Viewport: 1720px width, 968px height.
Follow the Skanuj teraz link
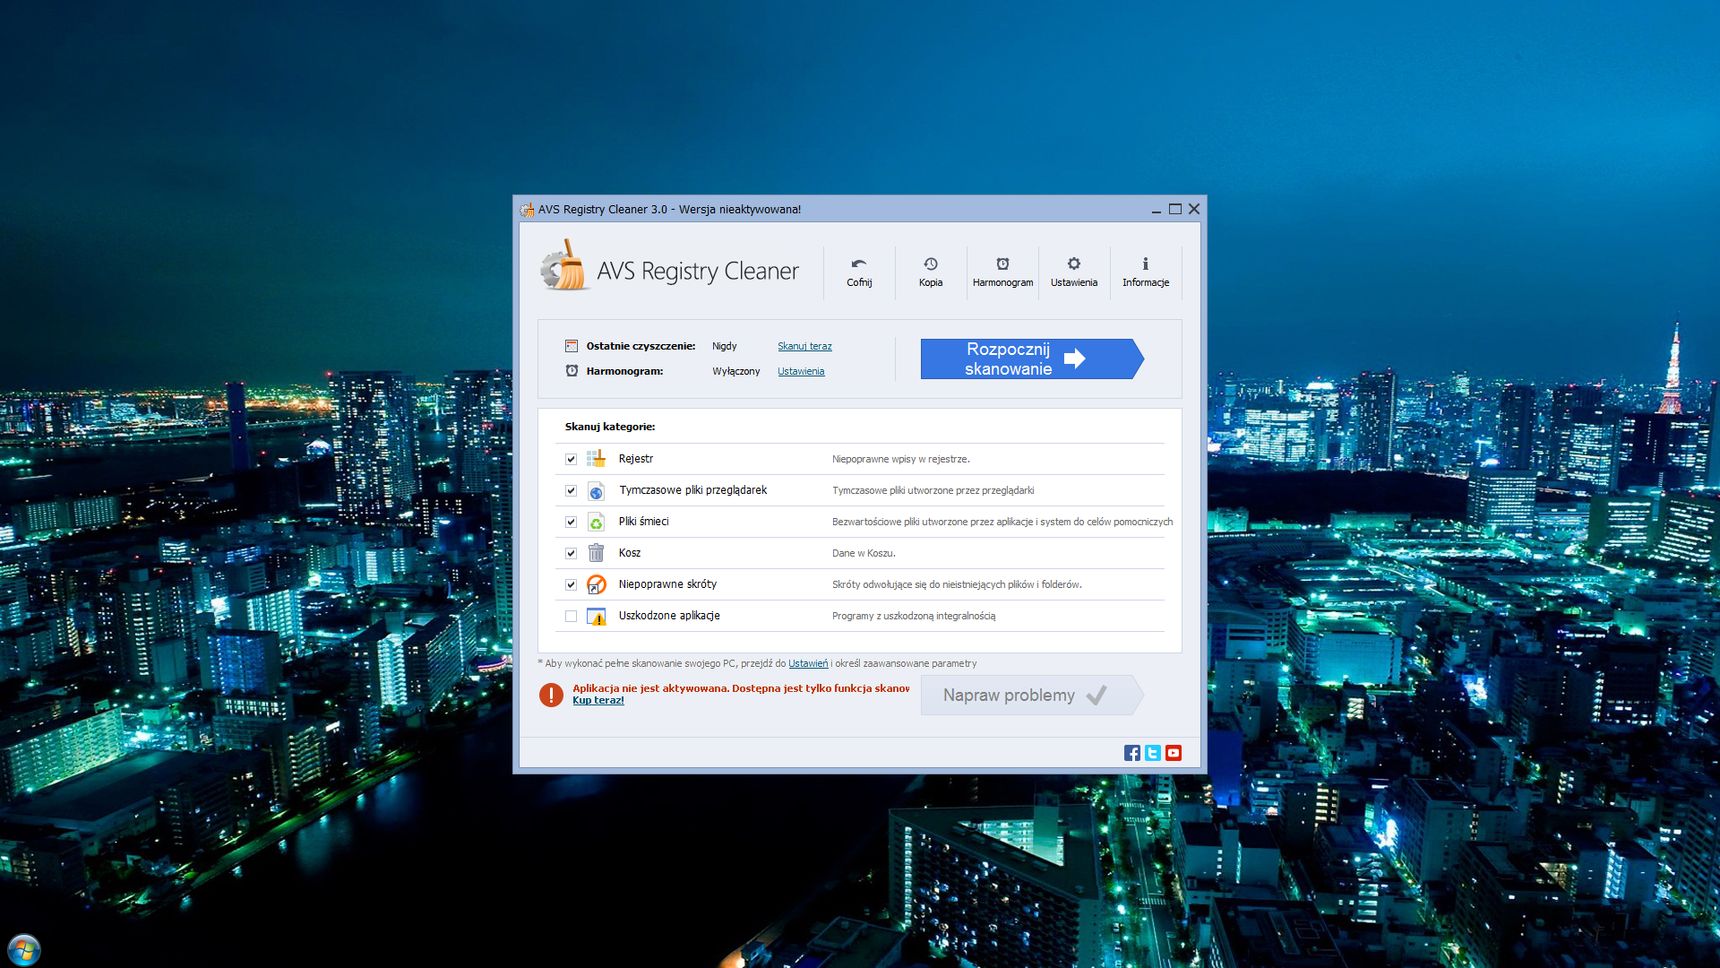click(x=805, y=346)
